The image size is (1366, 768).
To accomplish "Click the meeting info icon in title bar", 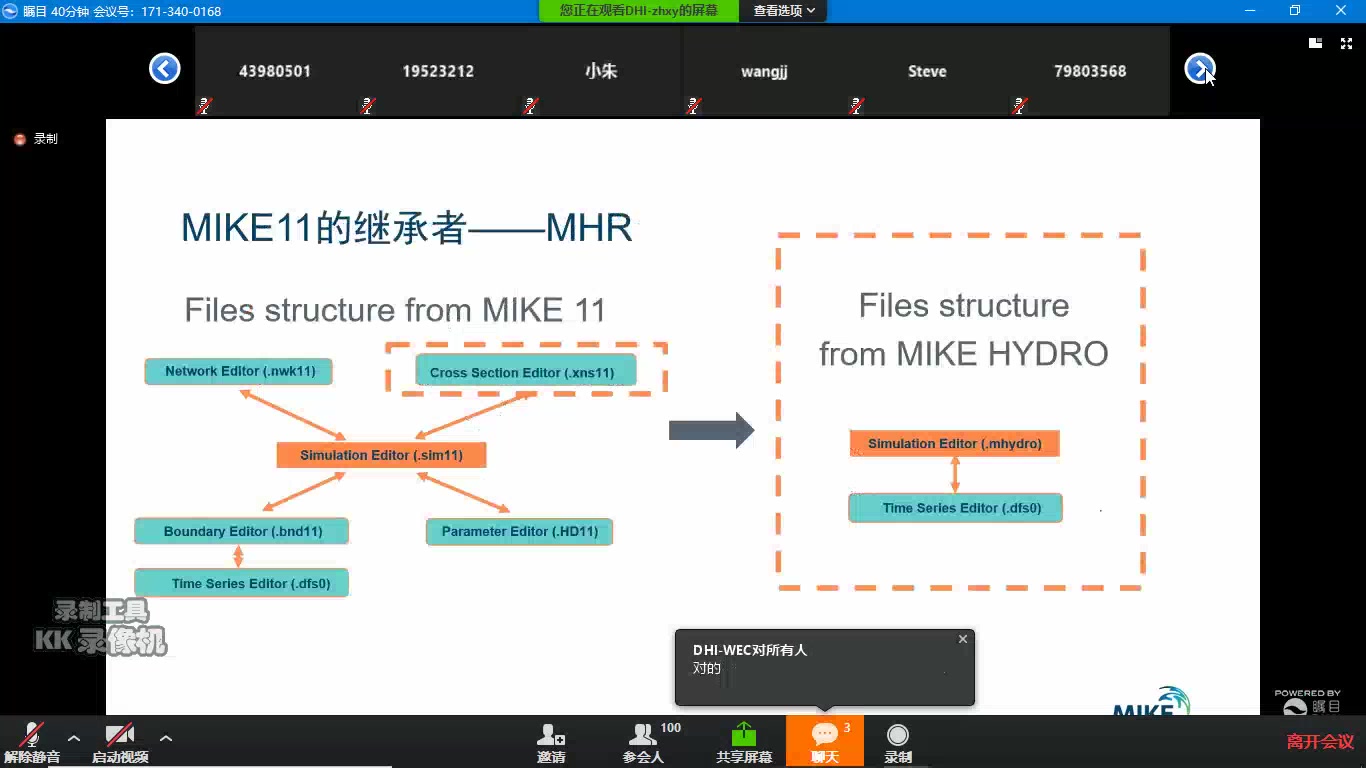I will click(10, 11).
